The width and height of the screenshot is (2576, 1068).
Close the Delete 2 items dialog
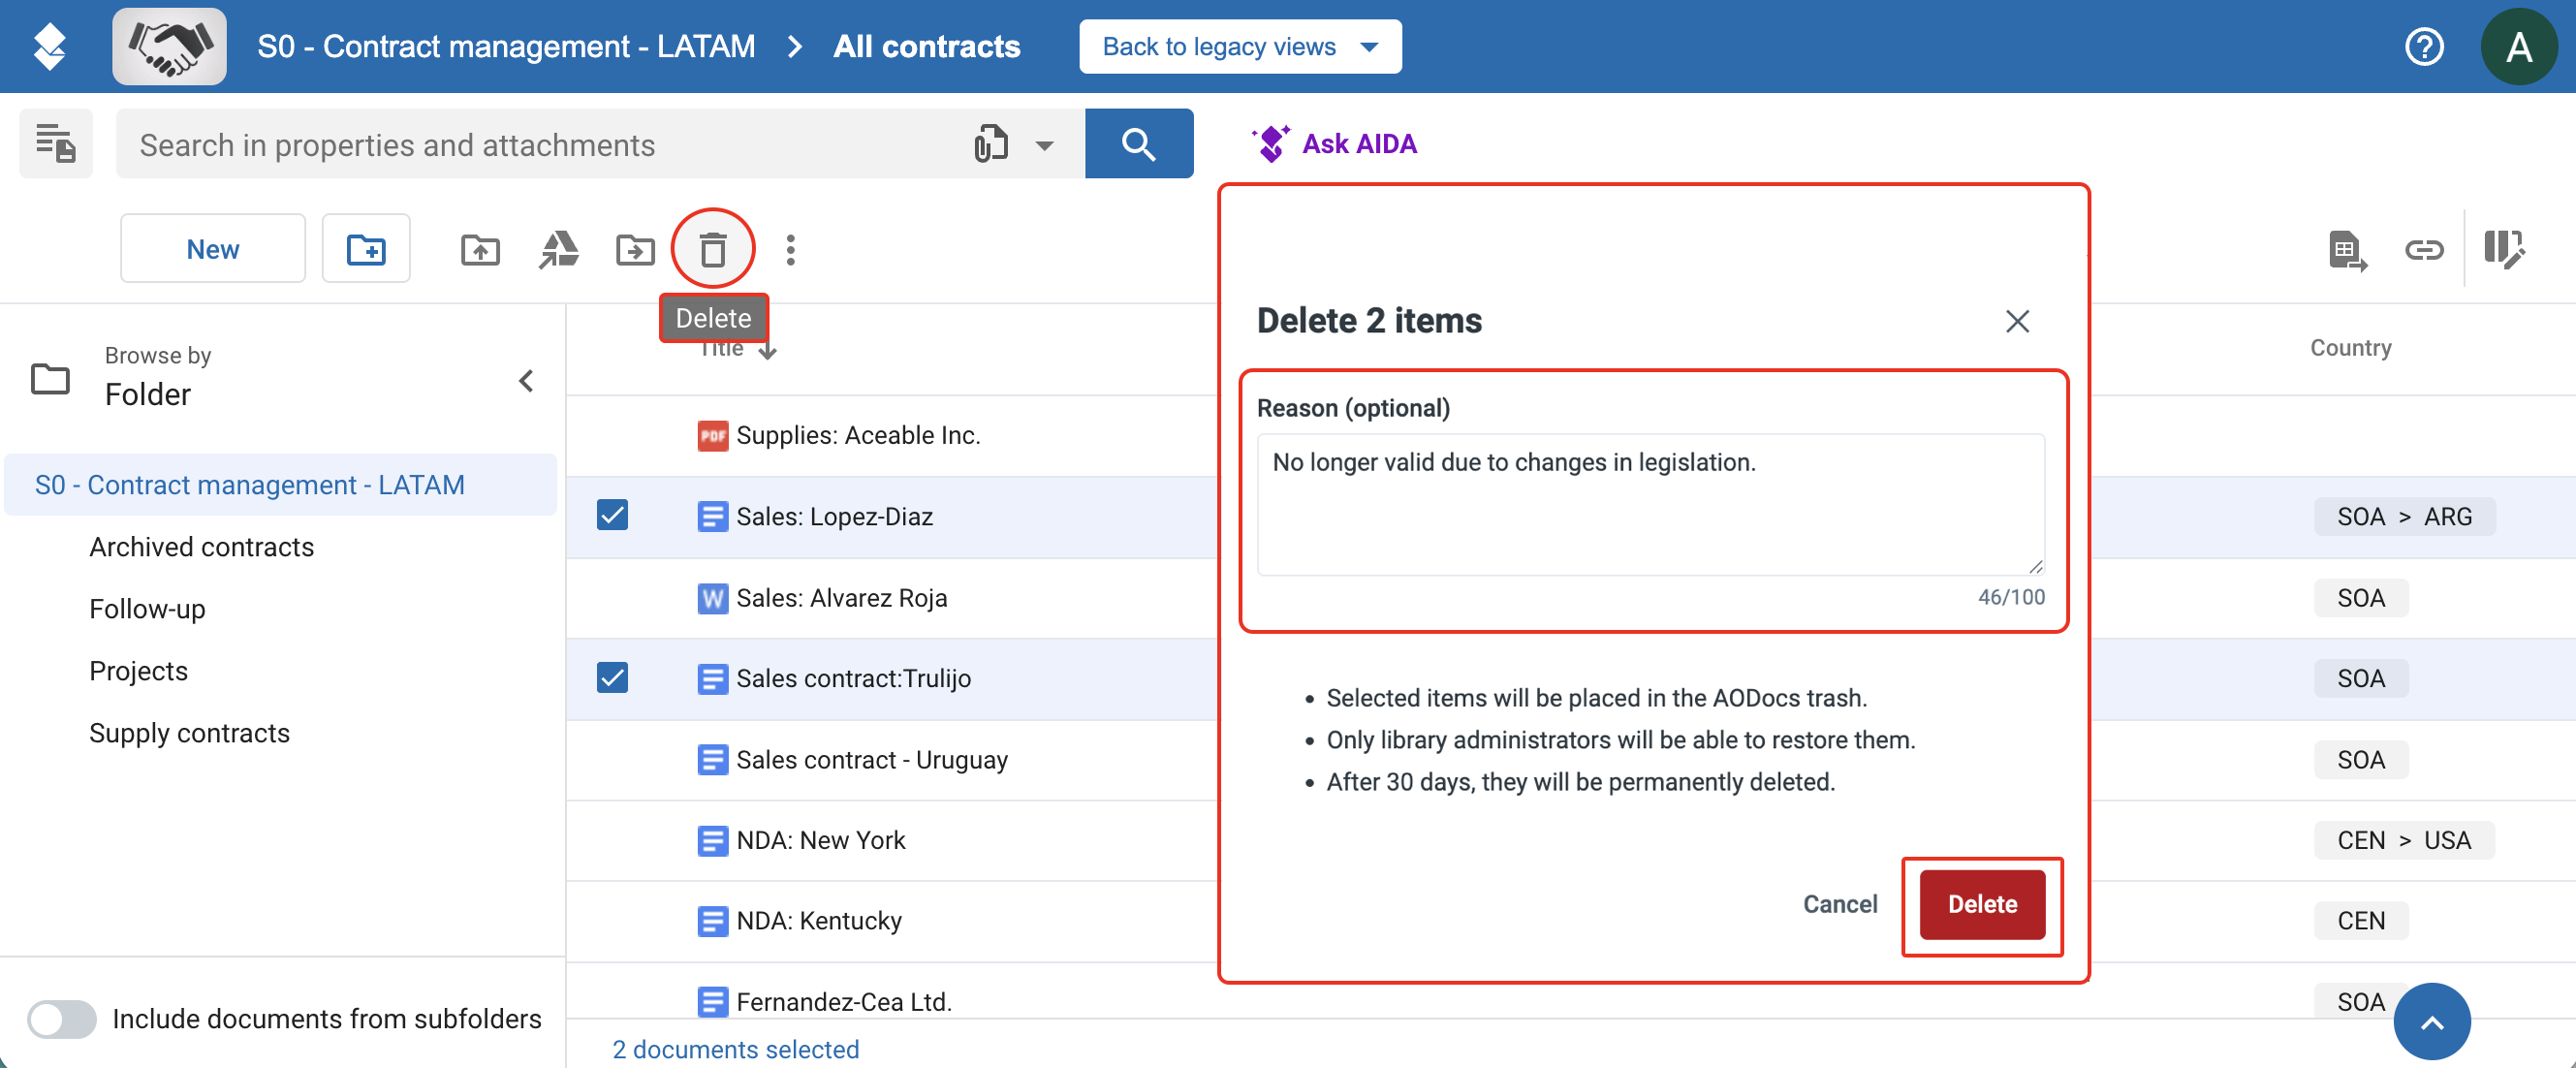(2017, 321)
